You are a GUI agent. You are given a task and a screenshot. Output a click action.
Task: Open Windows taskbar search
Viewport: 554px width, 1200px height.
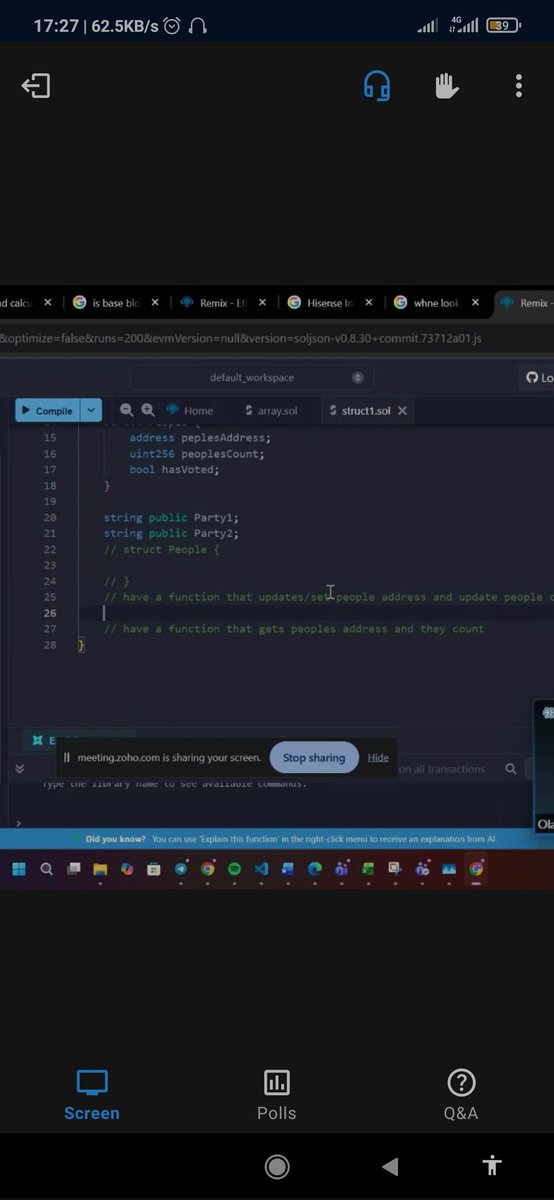(46, 869)
